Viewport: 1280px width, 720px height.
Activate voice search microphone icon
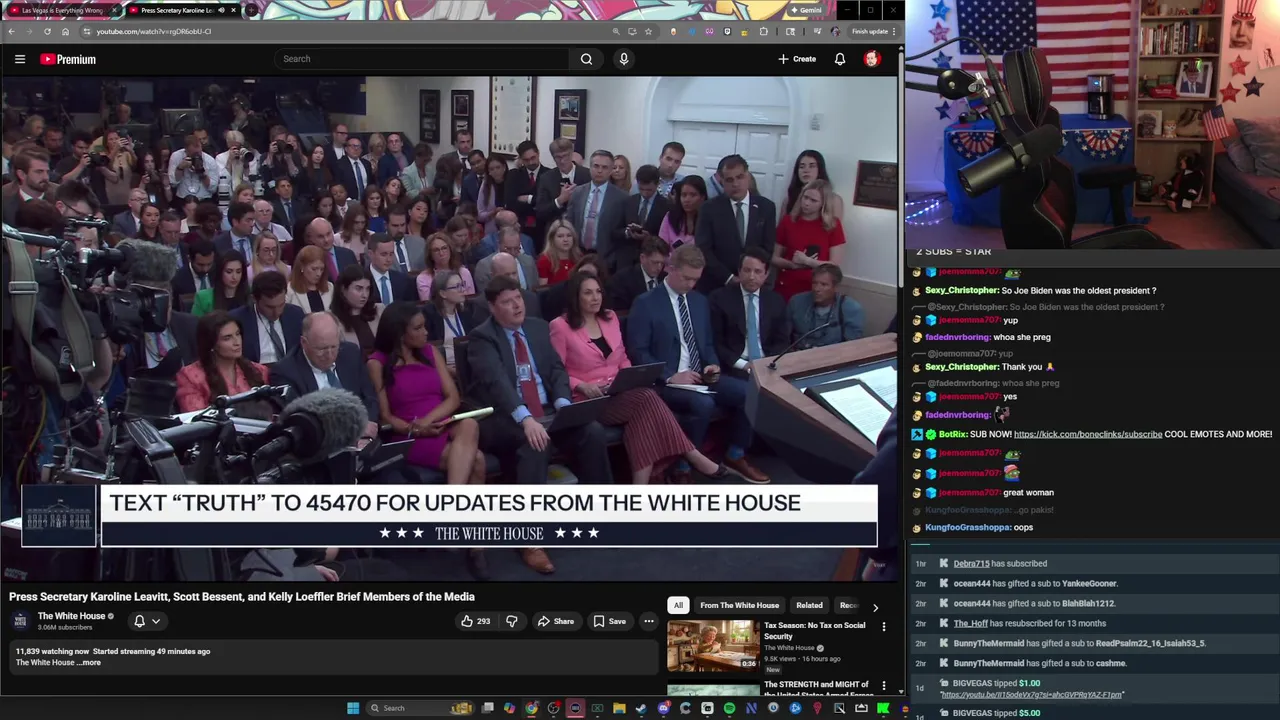click(x=623, y=59)
